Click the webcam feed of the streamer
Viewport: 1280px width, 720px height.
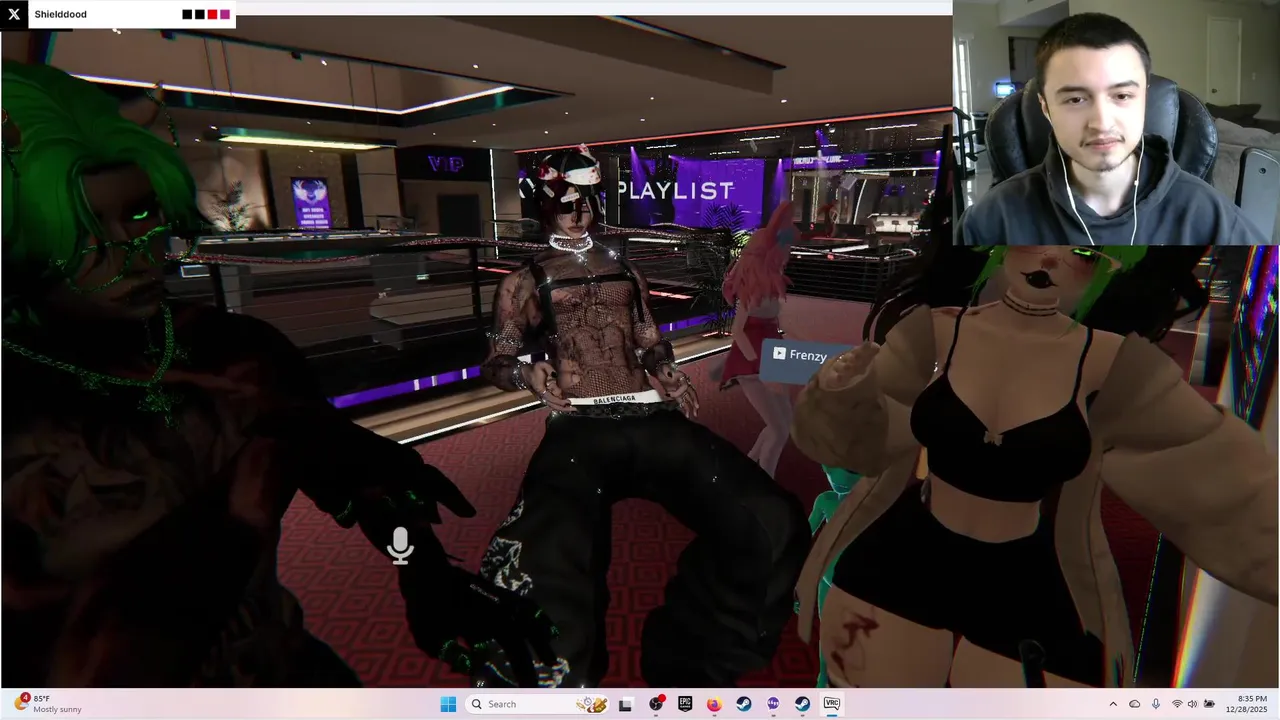(1116, 122)
